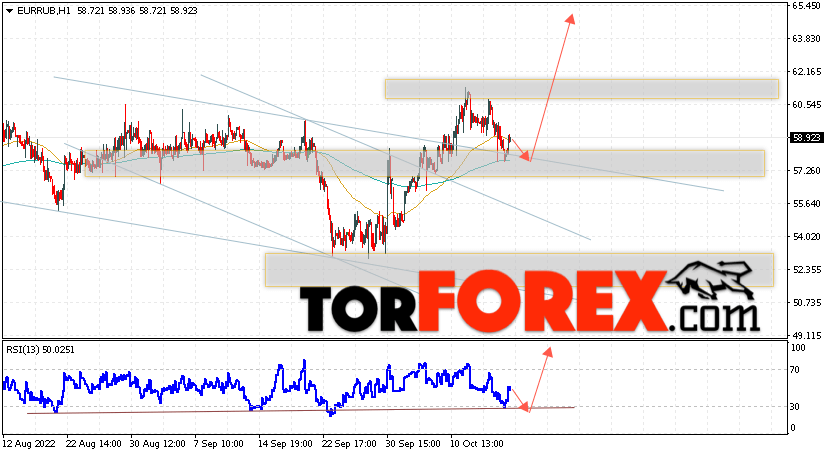Select the 22 Sep 17:00 time label
Screen dimensions: 828x455
pos(350,444)
